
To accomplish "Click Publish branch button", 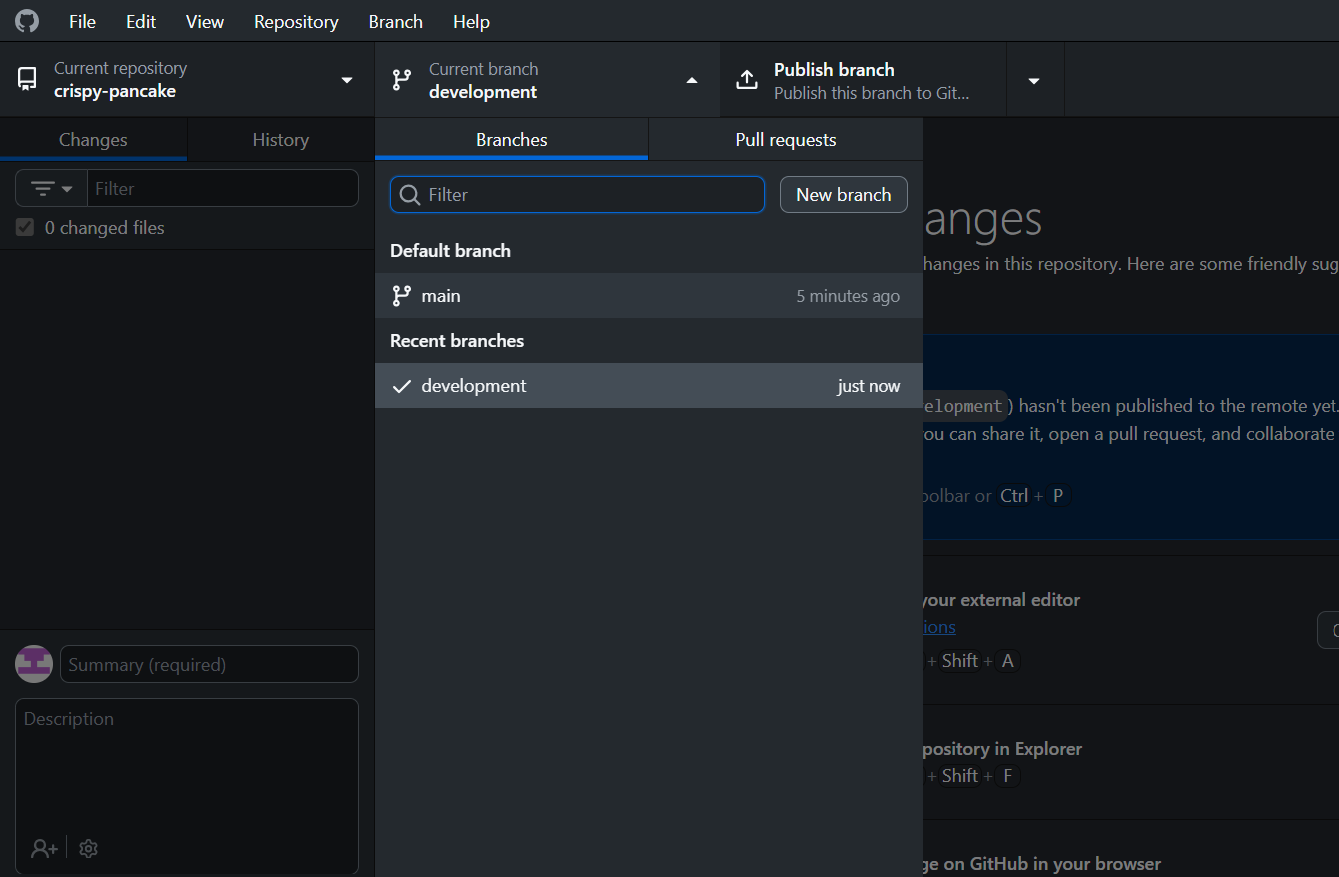I will 863,80.
